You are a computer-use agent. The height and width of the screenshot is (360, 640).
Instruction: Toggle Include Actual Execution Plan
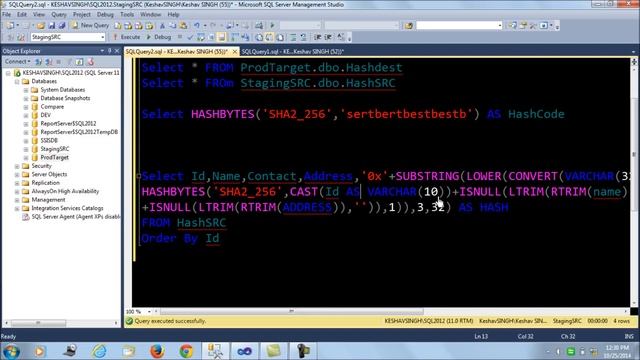235,37
